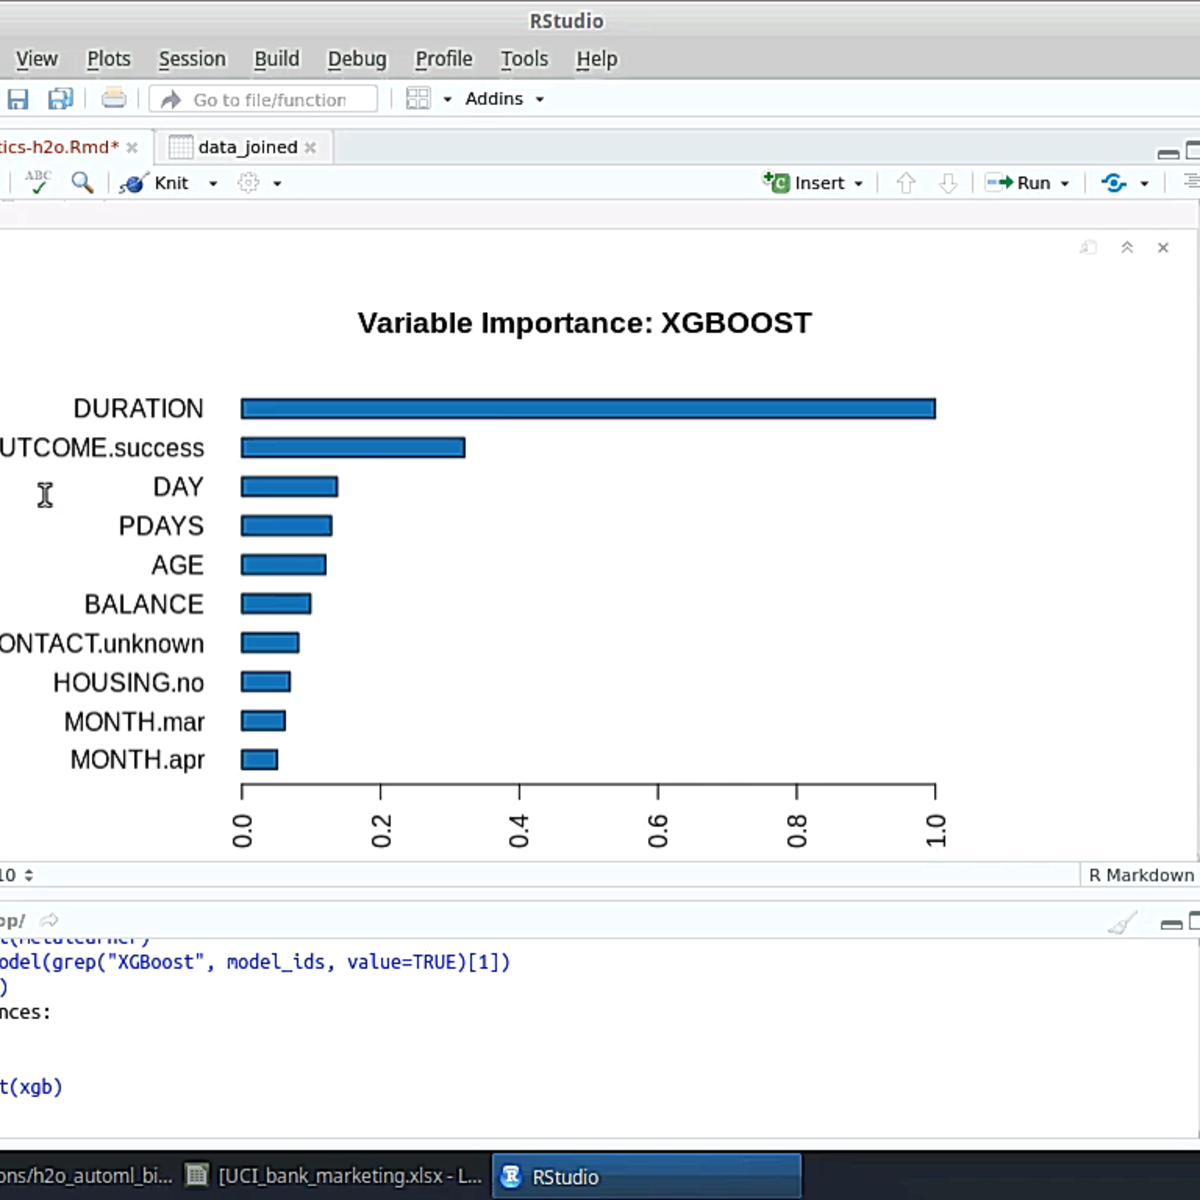Click the up-arrow chunk navigation icon
The image size is (1200, 1200).
905,182
